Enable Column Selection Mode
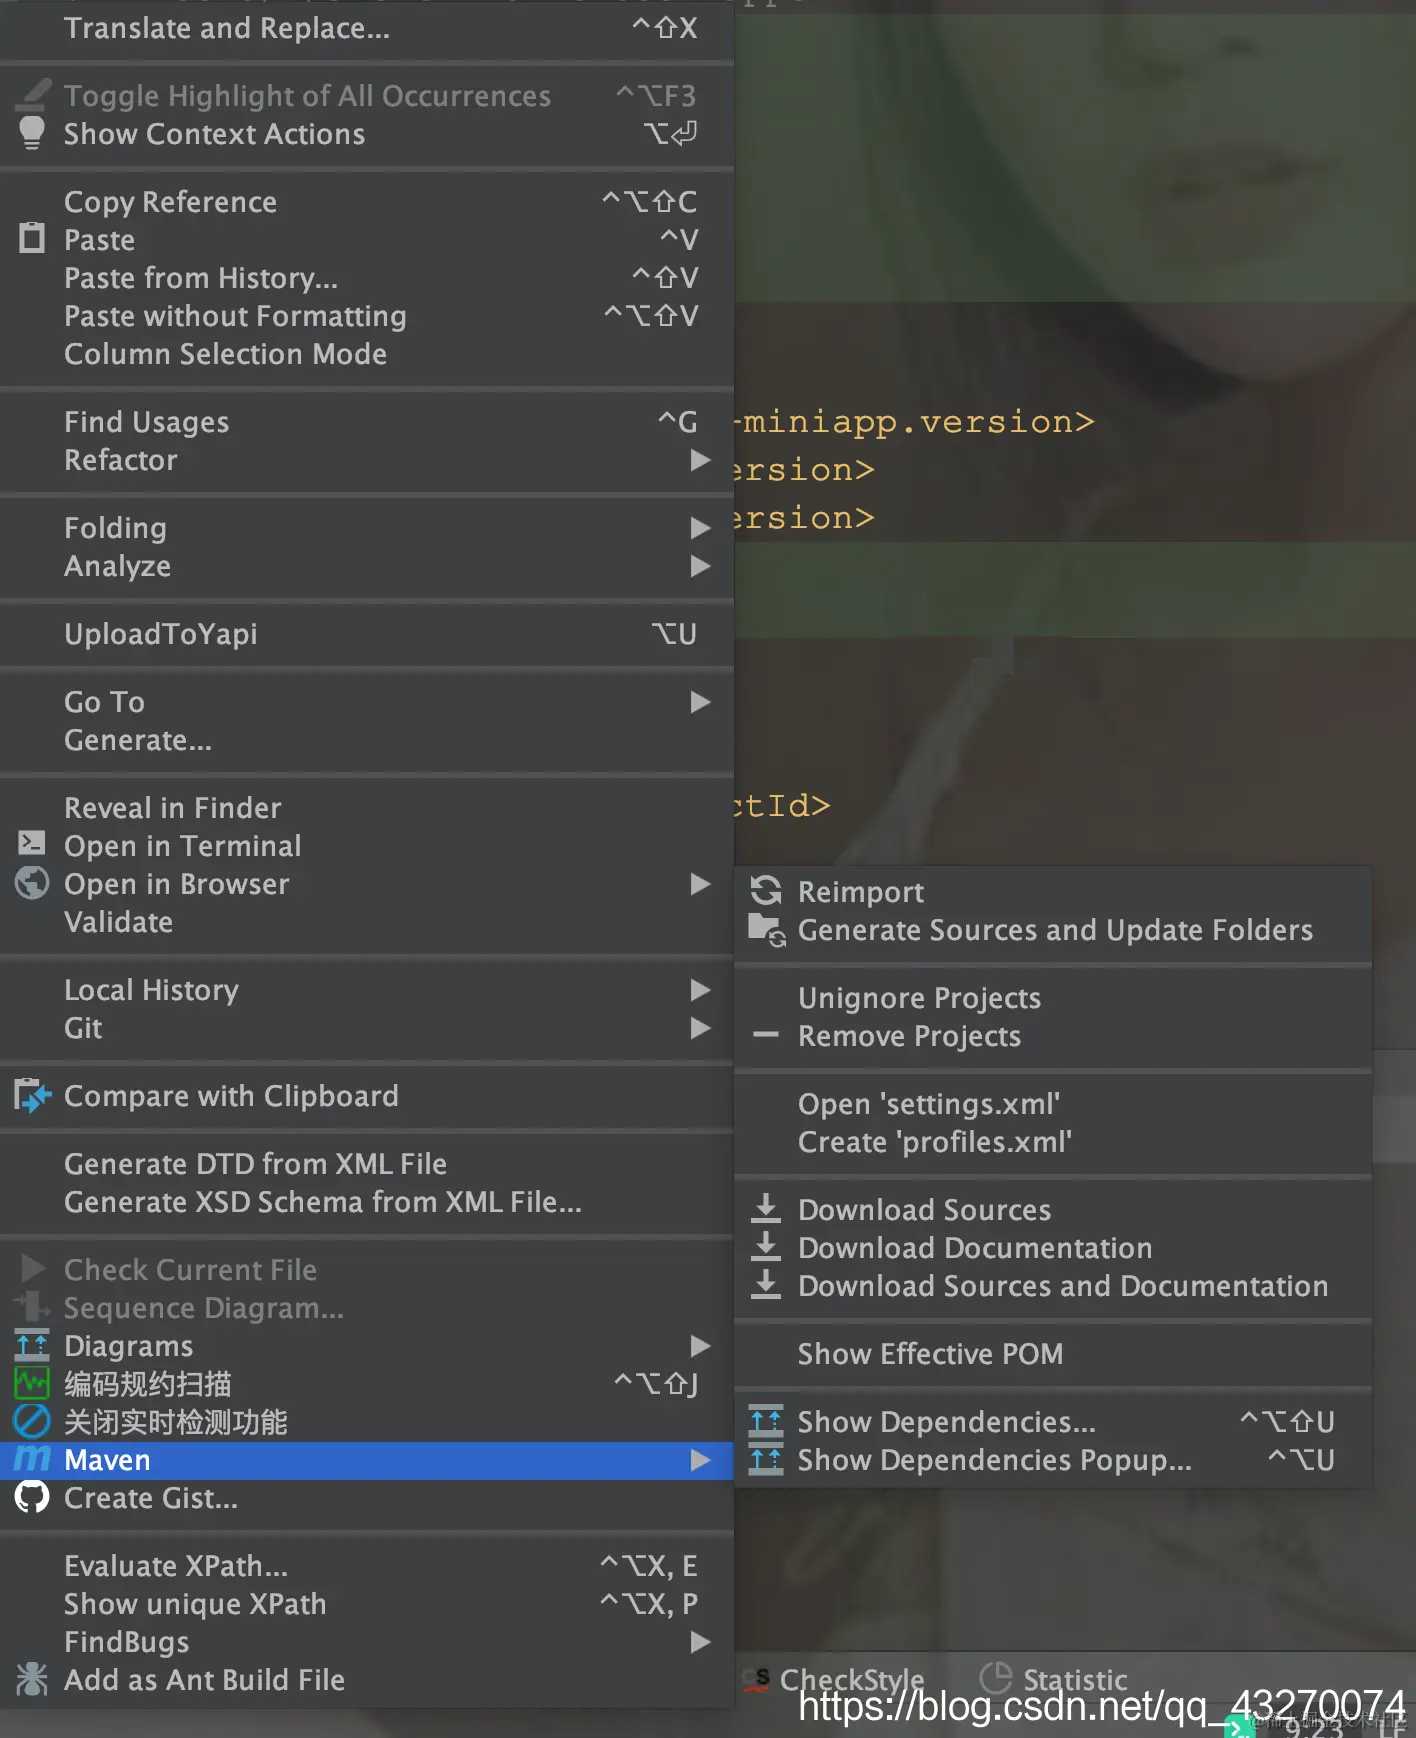Image resolution: width=1416 pixels, height=1738 pixels. tap(367, 354)
